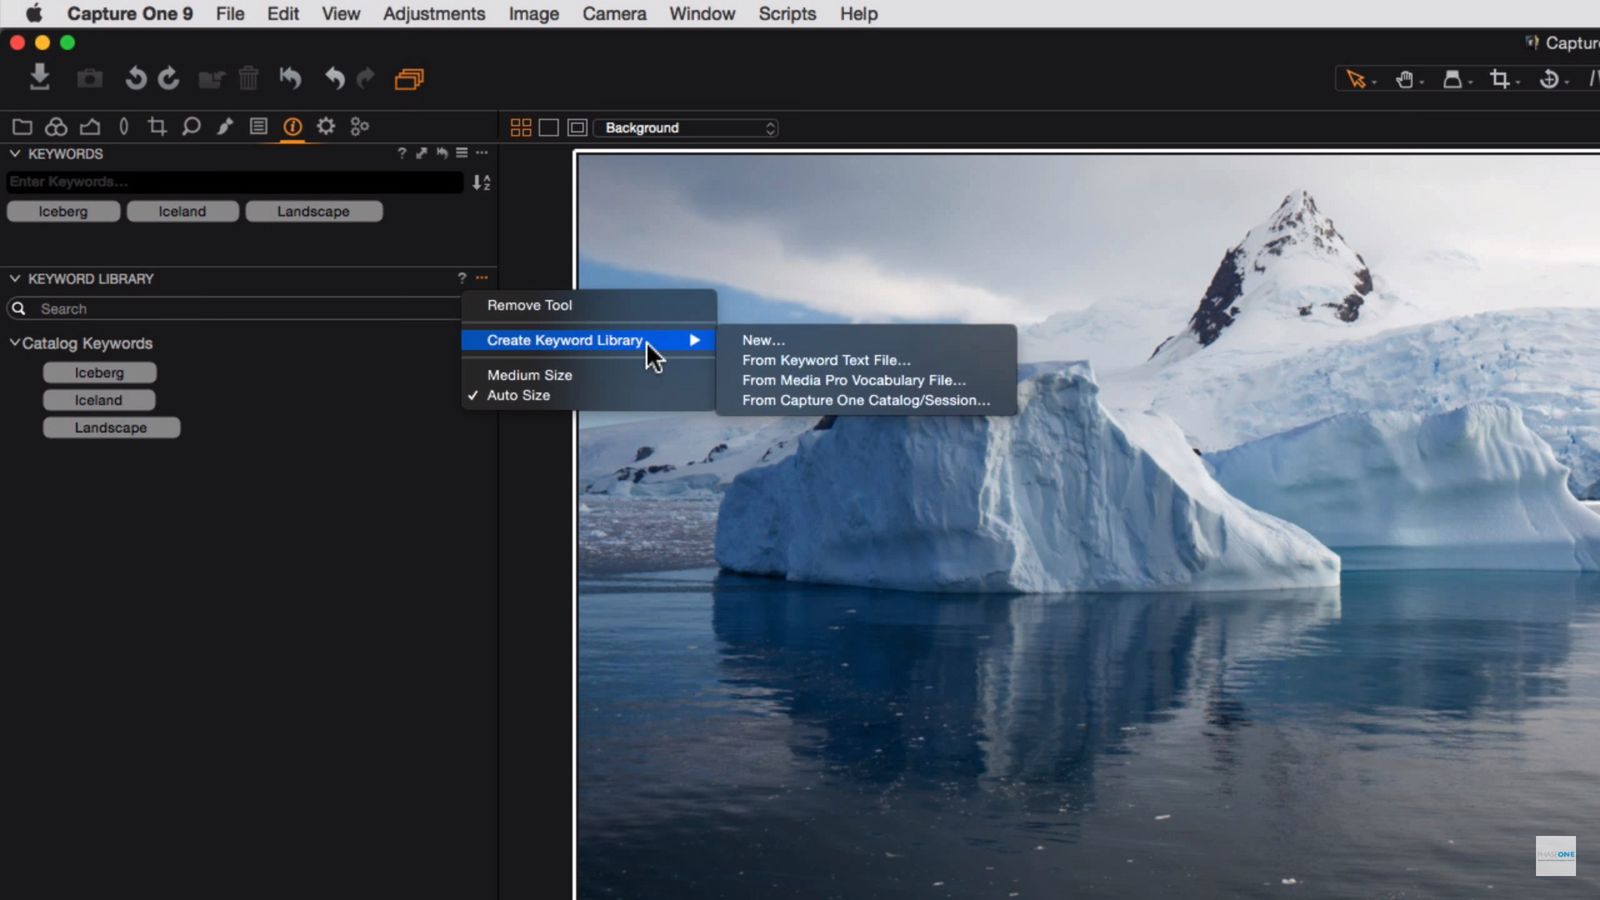Viewport: 1600px width, 900px height.
Task: Click the move-to-folder icon in toolbar
Action: (x=211, y=79)
